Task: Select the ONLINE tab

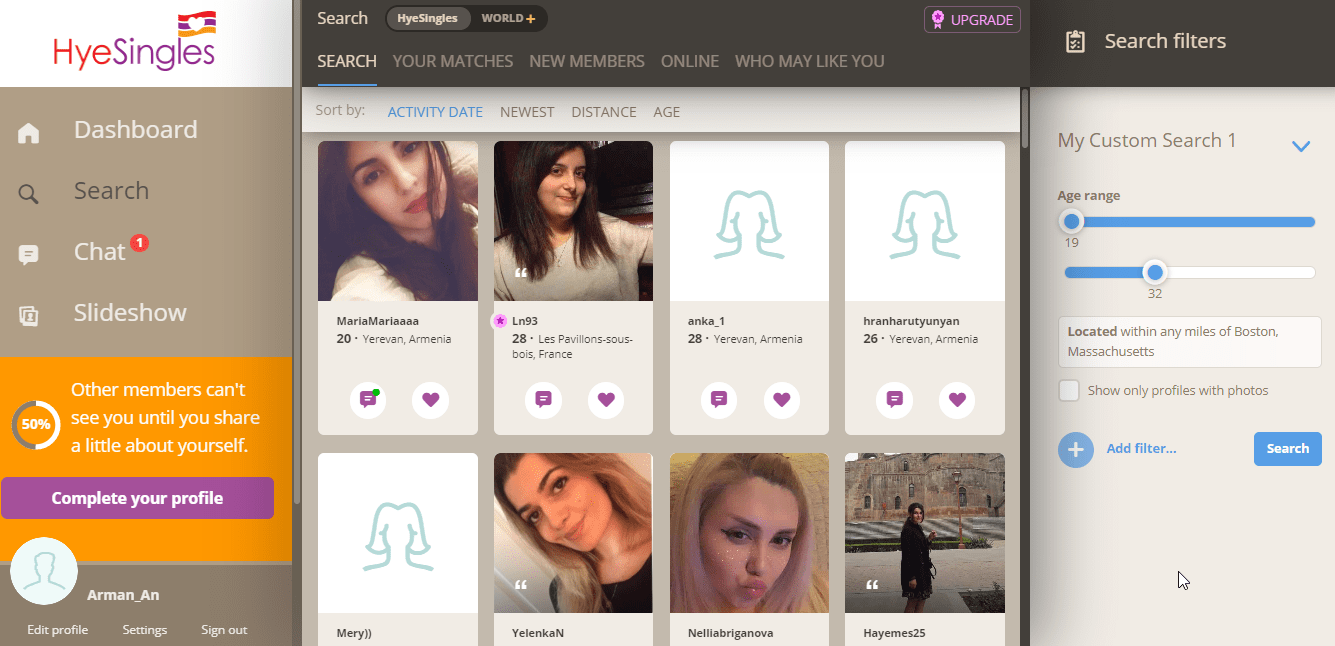Action: click(690, 61)
